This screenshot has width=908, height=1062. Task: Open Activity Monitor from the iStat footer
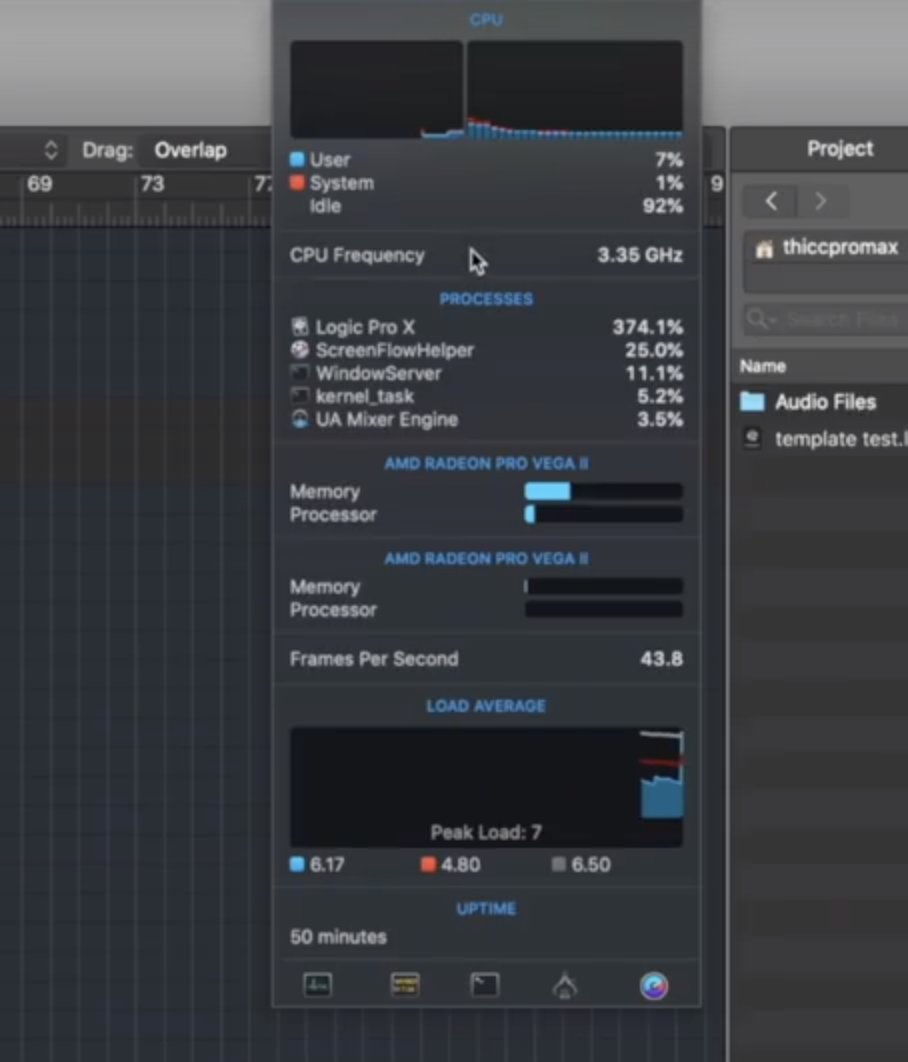[318, 985]
